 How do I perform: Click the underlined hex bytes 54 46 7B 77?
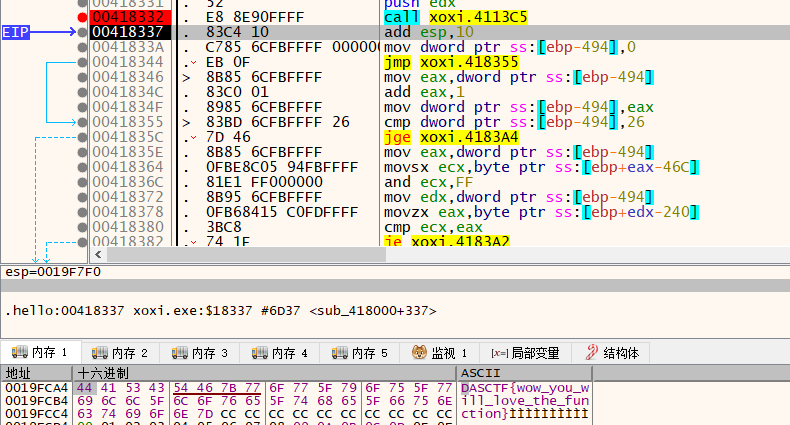[x=217, y=388]
